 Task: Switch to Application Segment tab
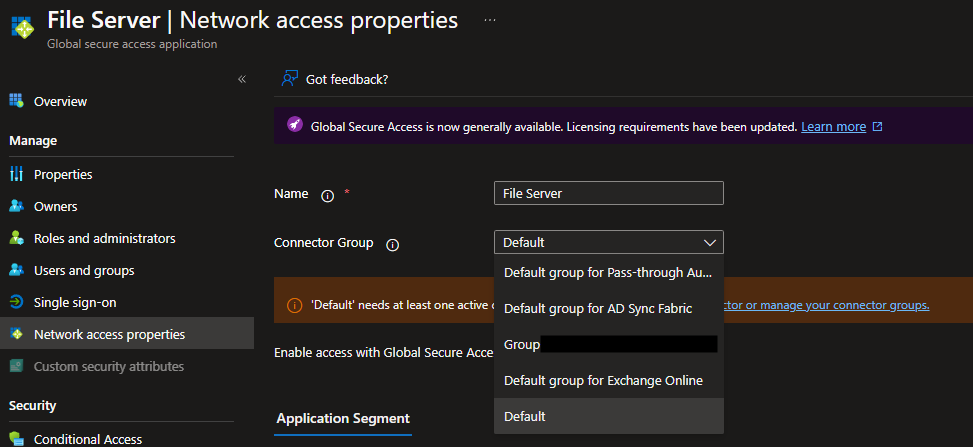click(343, 418)
